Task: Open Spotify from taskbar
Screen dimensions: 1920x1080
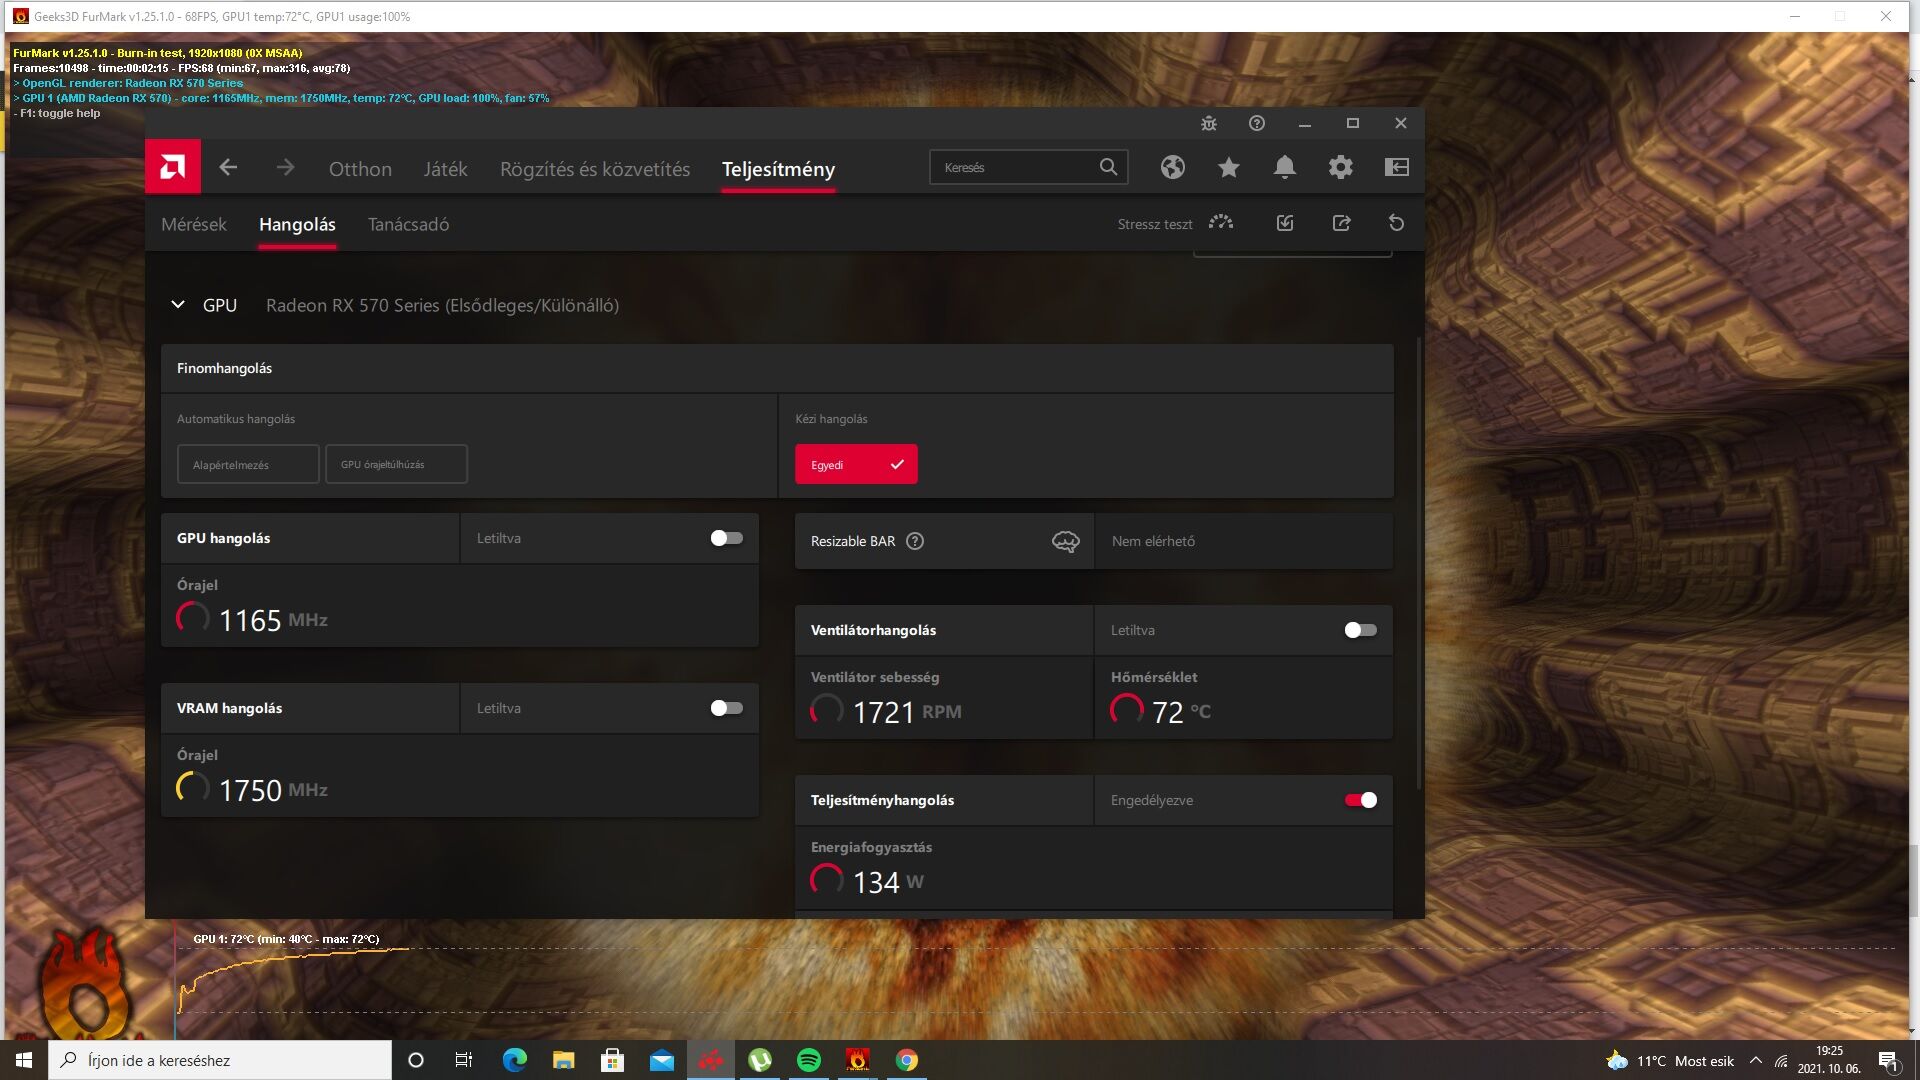Action: [808, 1060]
